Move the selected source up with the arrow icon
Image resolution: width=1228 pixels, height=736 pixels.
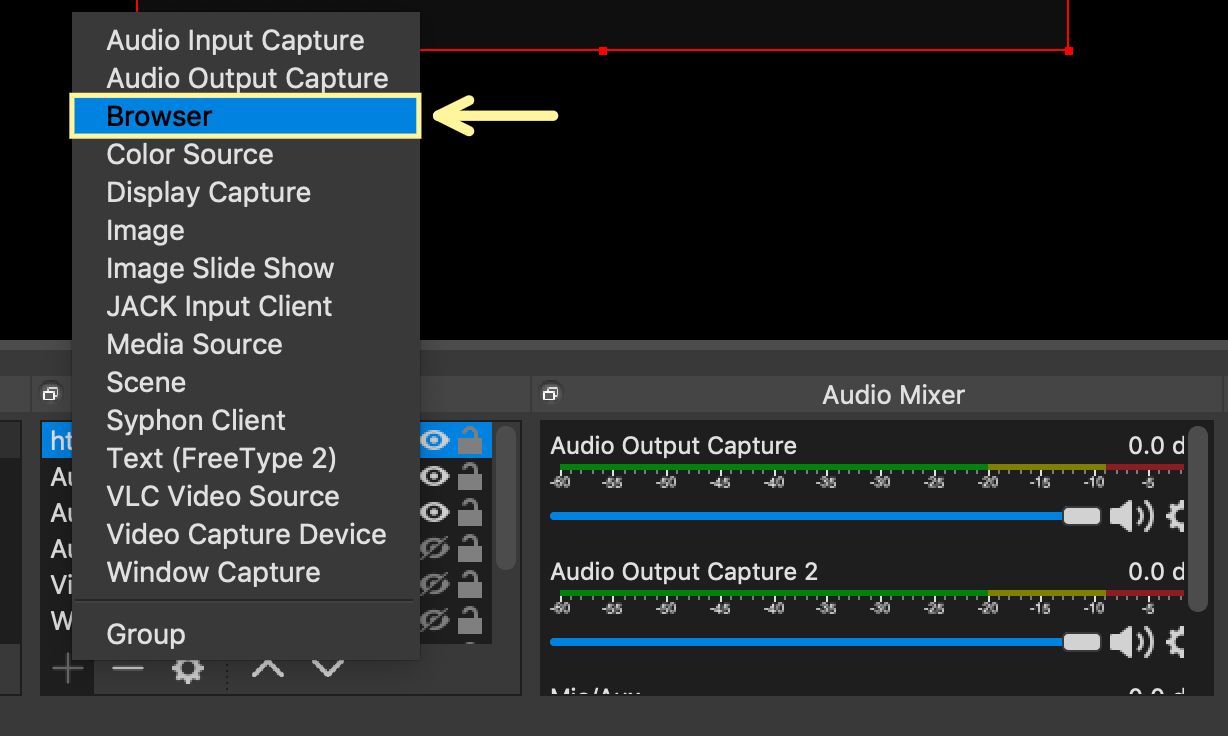pyautogui.click(x=267, y=669)
